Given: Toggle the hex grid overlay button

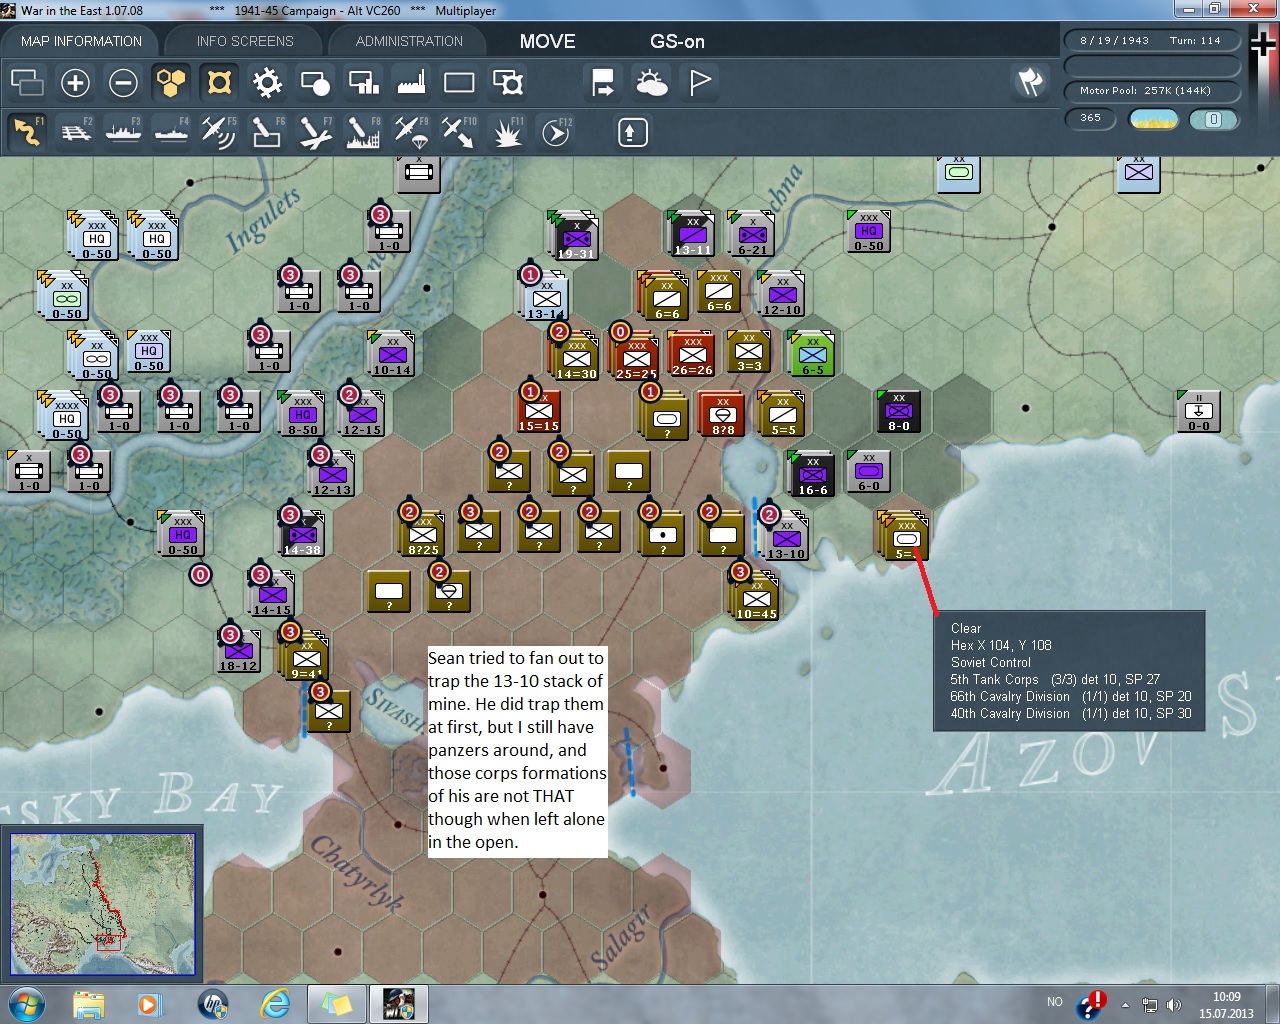Looking at the screenshot, I should pyautogui.click(x=171, y=82).
